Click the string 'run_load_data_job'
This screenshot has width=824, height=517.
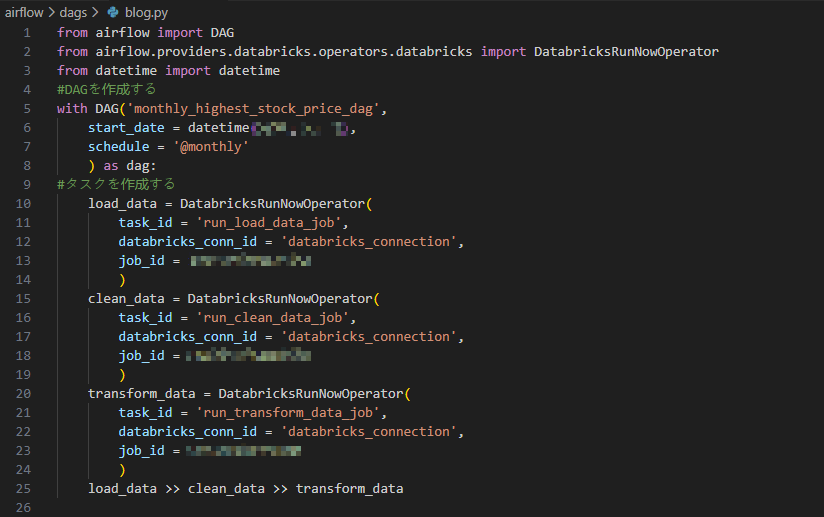[x=269, y=223]
